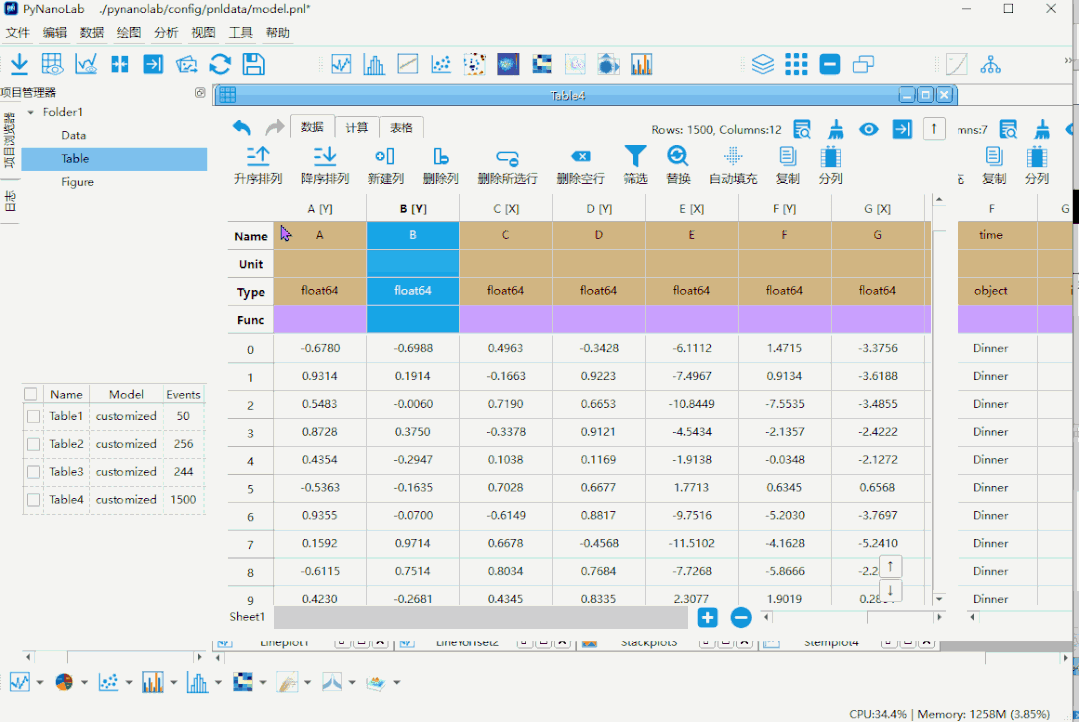The image size is (1079, 722).
Task: Check the Table4 row checkbox
Action: pyautogui.click(x=33, y=500)
